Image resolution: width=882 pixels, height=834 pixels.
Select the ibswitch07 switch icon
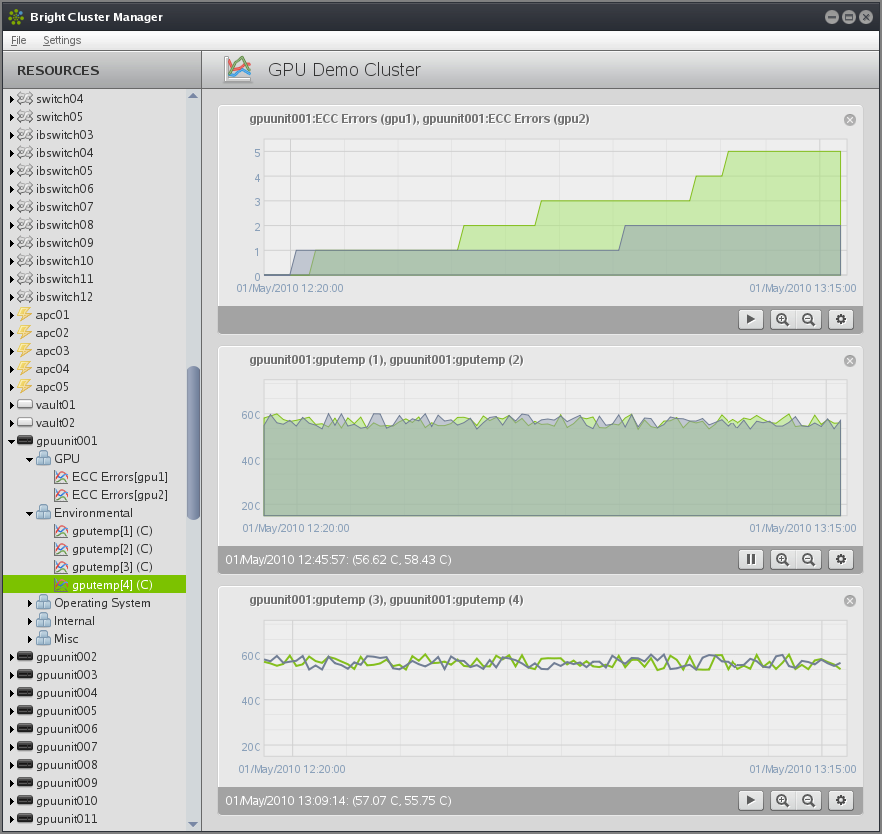(25, 206)
